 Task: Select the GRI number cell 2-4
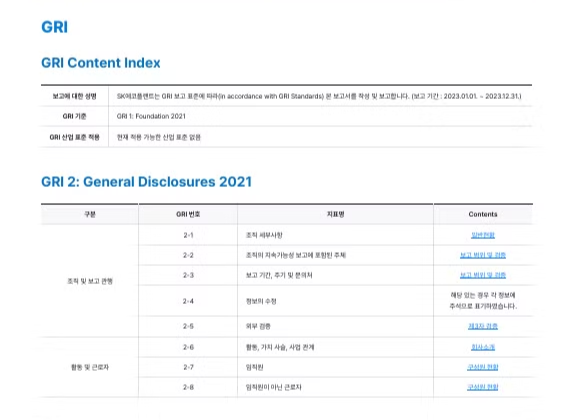pyautogui.click(x=188, y=301)
